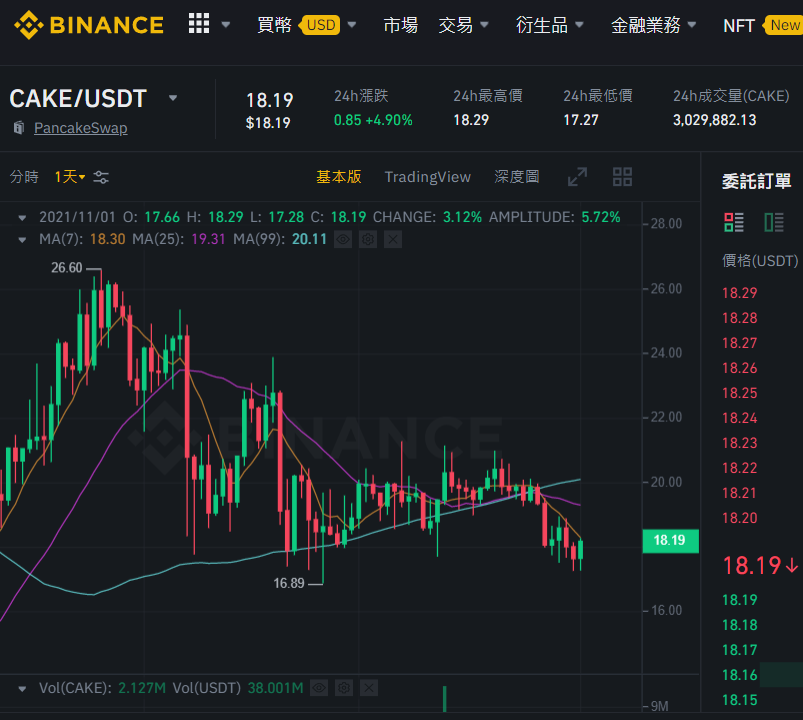Open the 衍生品 derivatives menu
The width and height of the screenshot is (803, 720).
541,25
